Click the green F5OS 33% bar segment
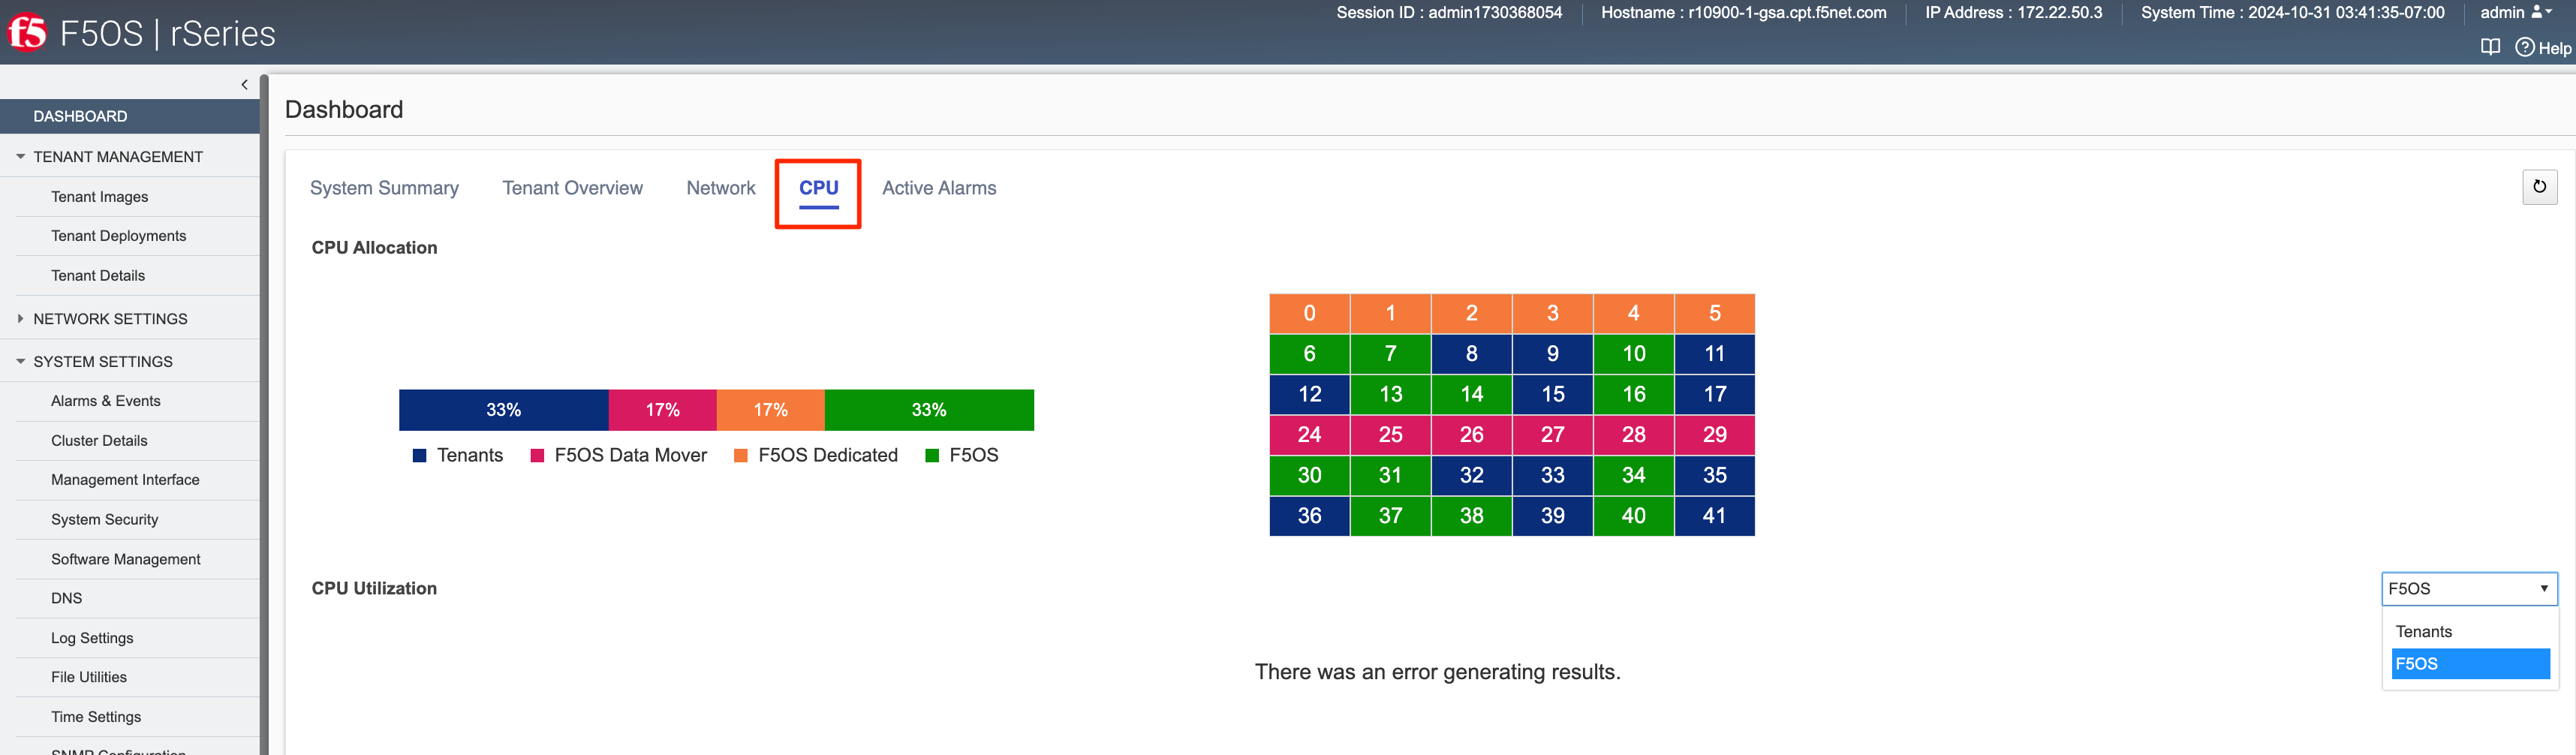 click(929, 410)
